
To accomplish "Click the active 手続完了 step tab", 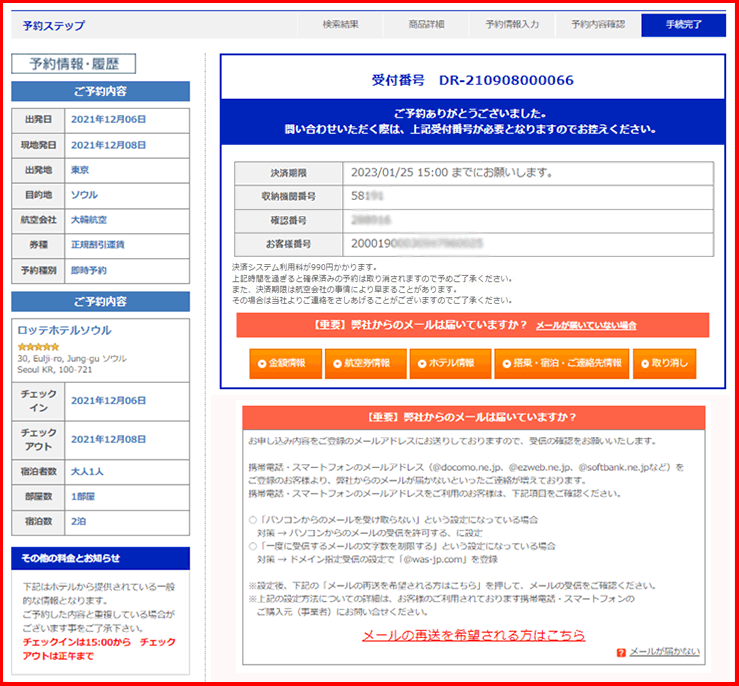I will [x=683, y=25].
